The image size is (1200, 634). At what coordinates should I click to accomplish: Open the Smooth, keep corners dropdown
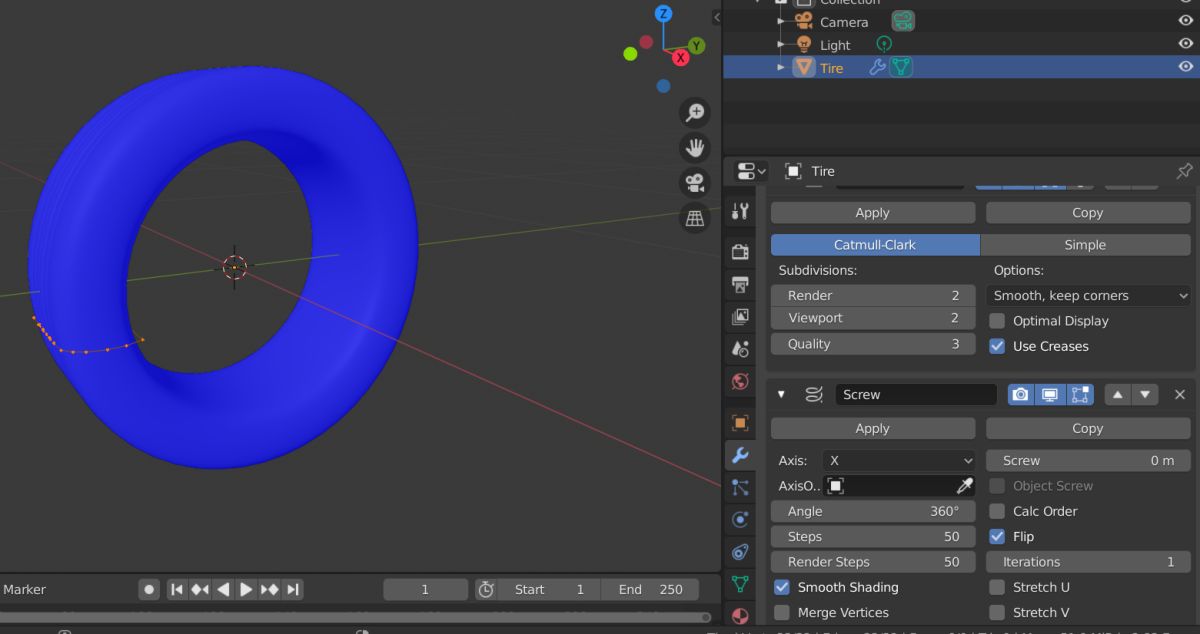(x=1088, y=296)
